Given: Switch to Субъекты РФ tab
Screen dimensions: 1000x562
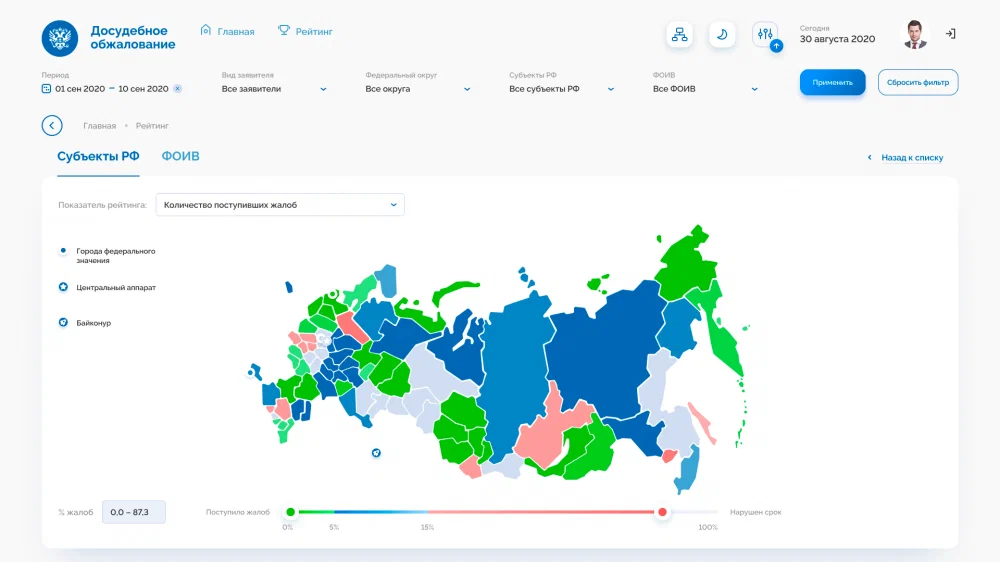Looking at the screenshot, I should 98,156.
